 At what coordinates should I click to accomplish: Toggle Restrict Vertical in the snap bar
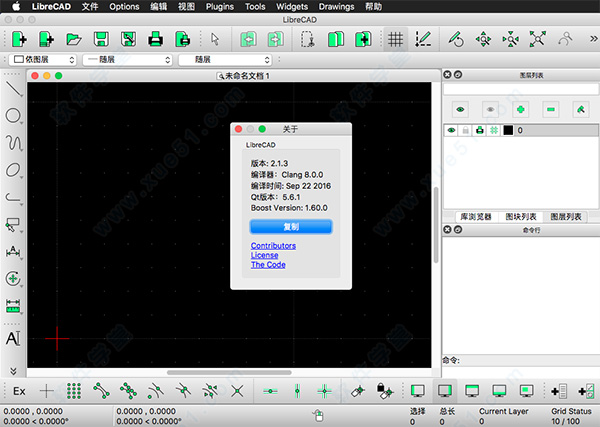pos(297,391)
